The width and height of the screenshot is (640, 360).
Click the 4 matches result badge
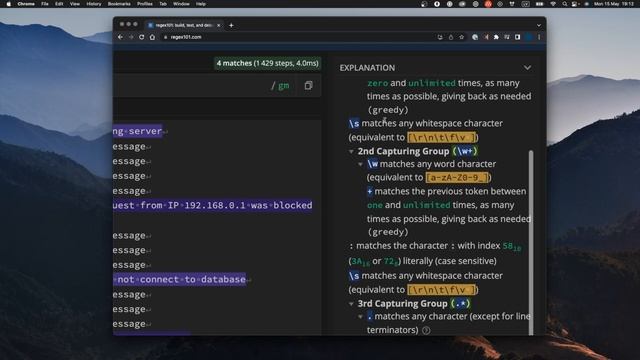click(267, 63)
